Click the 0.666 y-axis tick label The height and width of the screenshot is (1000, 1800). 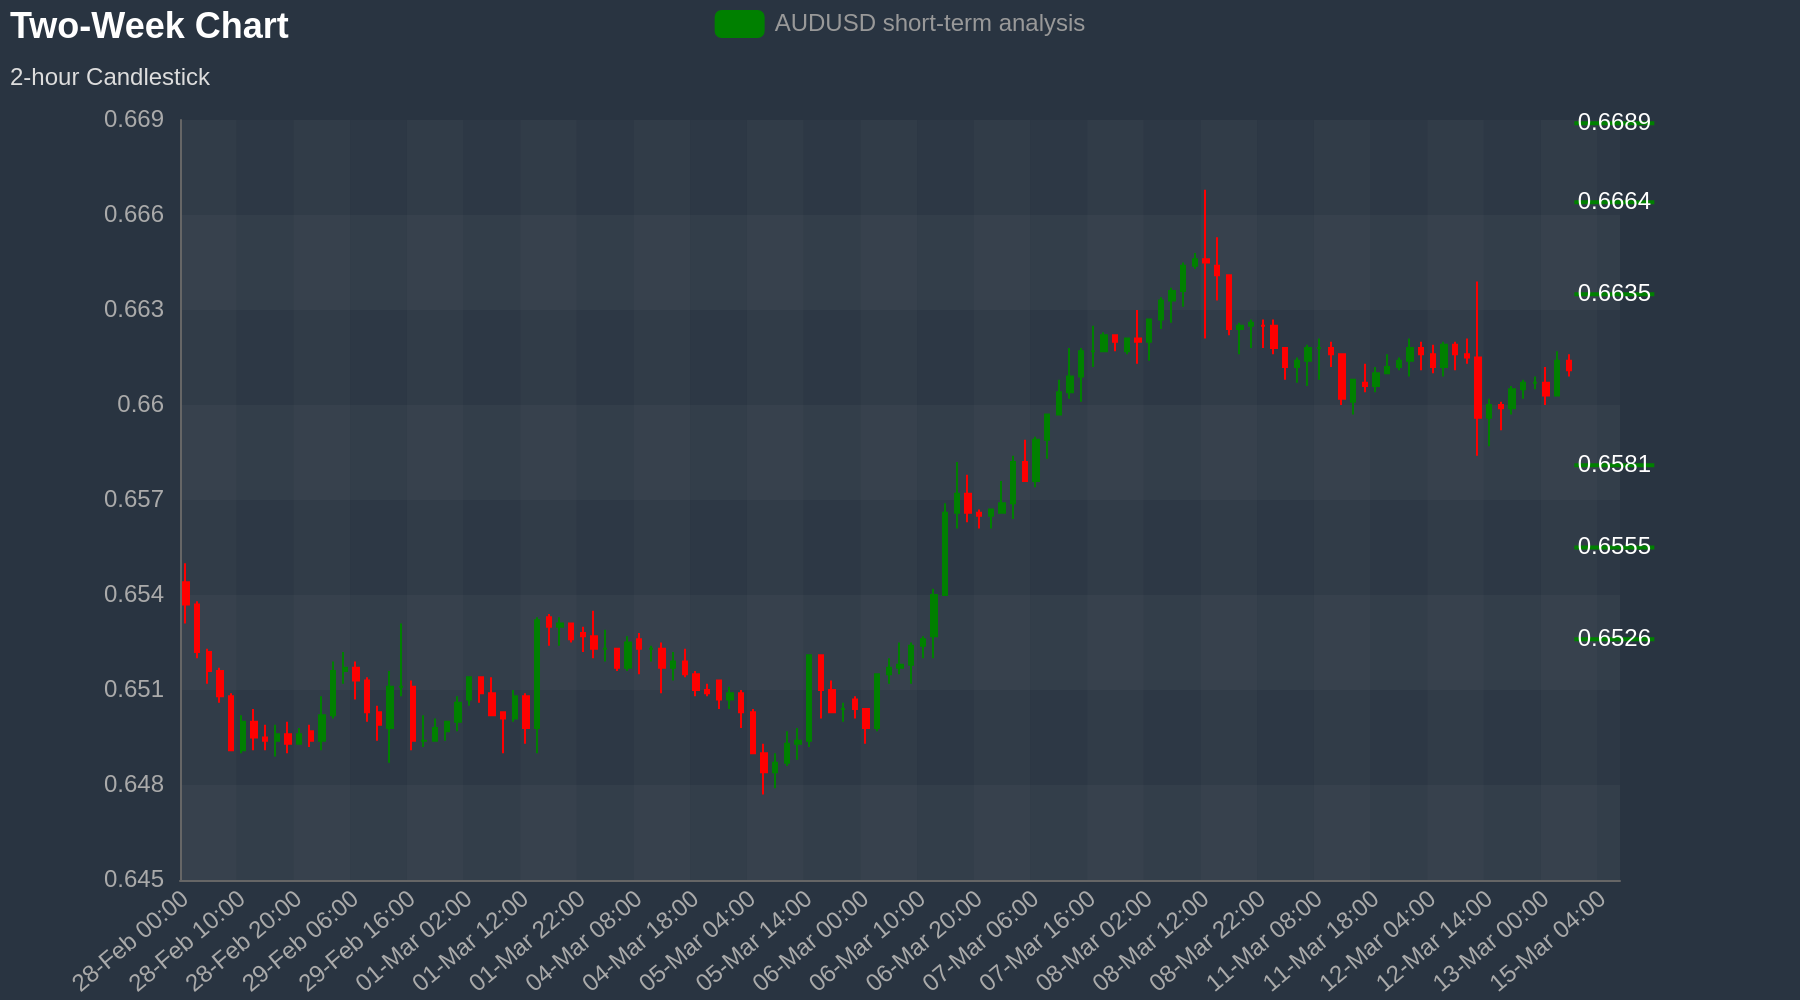134,215
